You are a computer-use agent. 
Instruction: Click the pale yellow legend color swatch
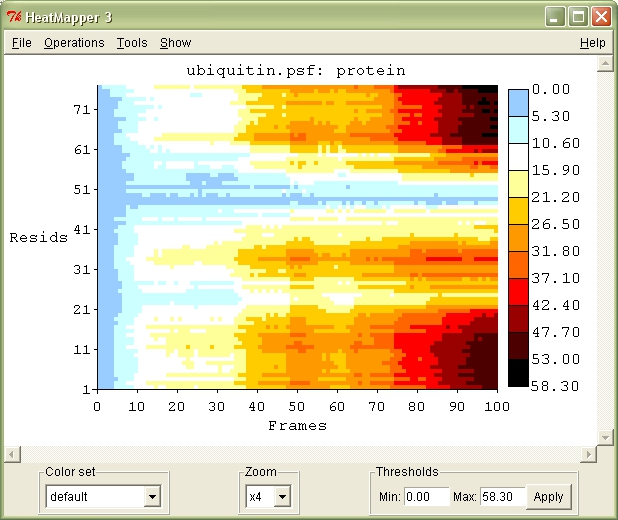518,183
